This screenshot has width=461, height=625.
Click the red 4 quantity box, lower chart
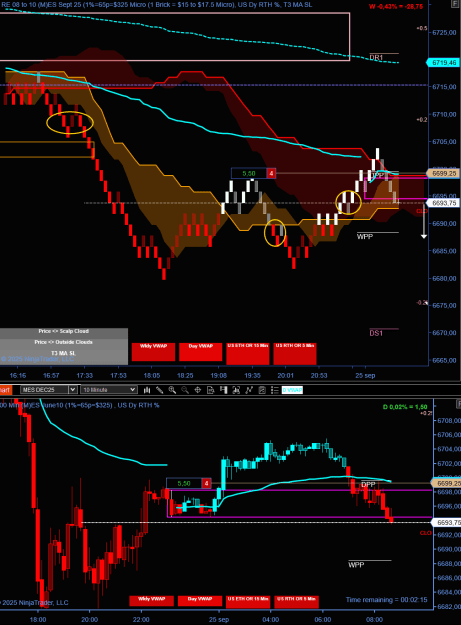(x=206, y=483)
